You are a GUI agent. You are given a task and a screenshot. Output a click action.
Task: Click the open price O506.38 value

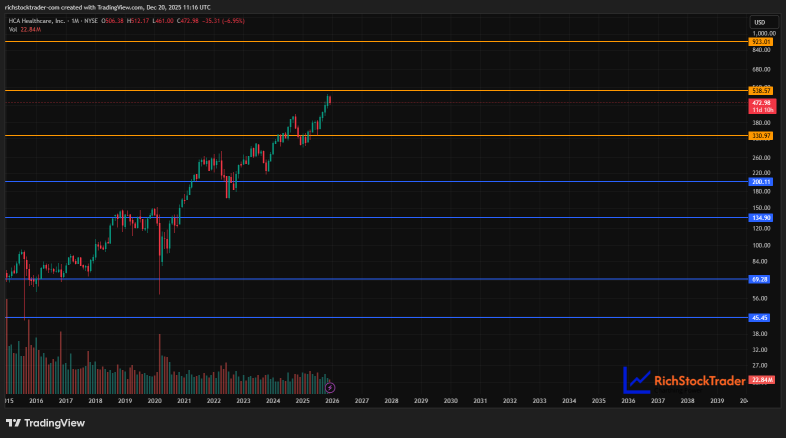112,21
